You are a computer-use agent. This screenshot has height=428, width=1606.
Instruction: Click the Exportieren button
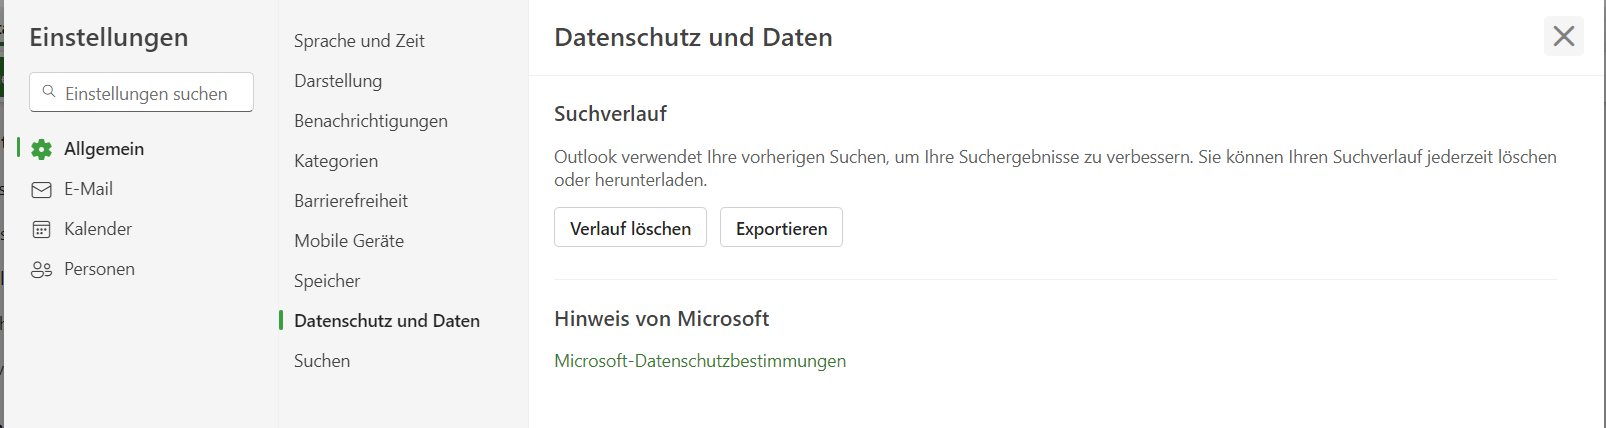pos(781,227)
